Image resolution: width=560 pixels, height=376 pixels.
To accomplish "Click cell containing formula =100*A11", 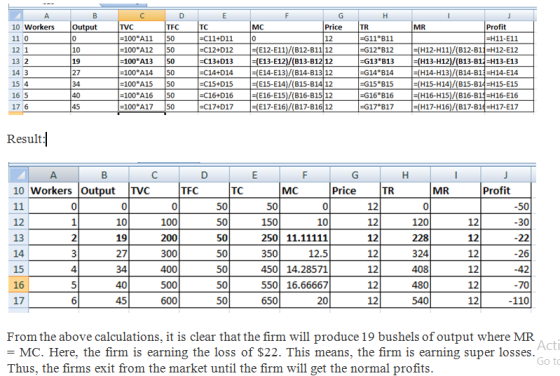I will 142,38.
